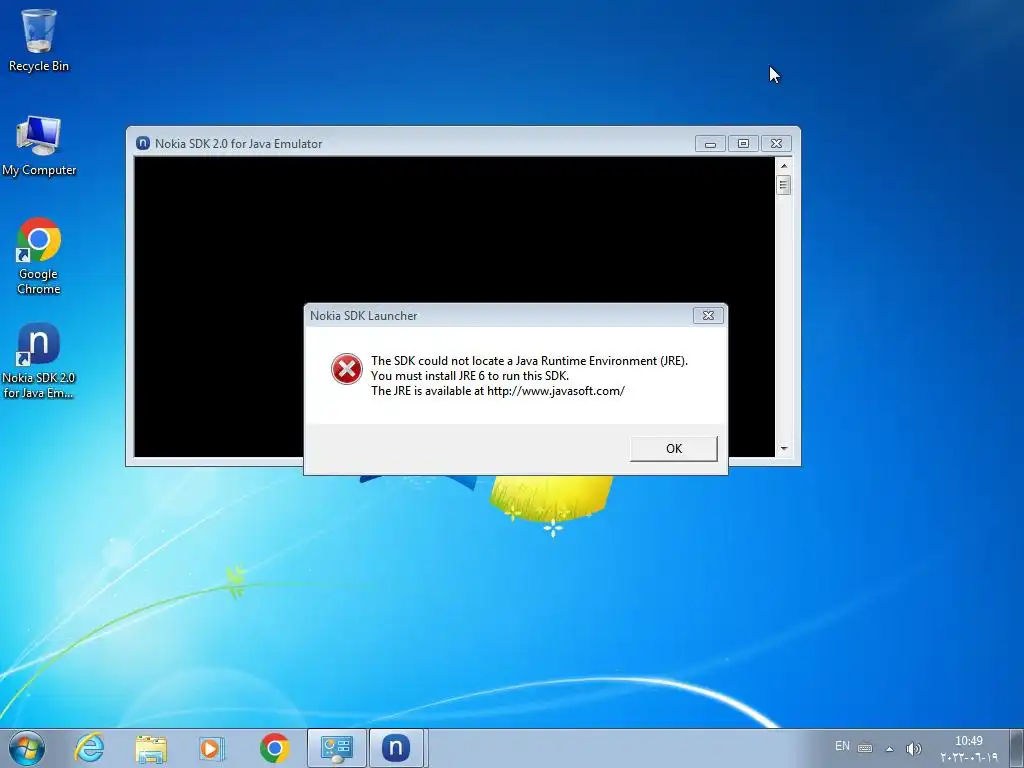Close the Nokia SDK 2.0 Emulator window
Image resolution: width=1024 pixels, height=768 pixels.
(776, 144)
